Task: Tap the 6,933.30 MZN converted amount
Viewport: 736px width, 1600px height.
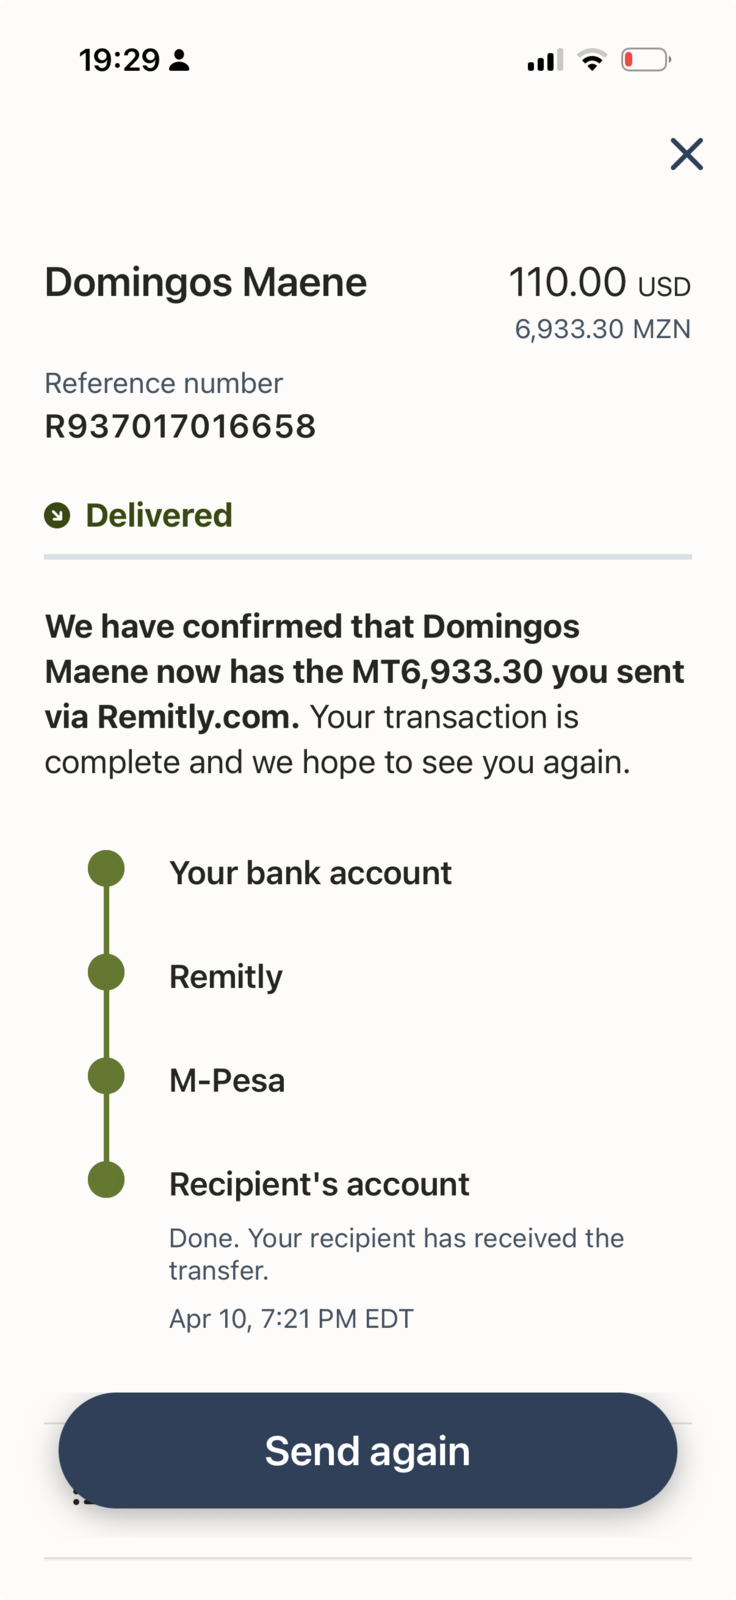Action: click(x=602, y=329)
